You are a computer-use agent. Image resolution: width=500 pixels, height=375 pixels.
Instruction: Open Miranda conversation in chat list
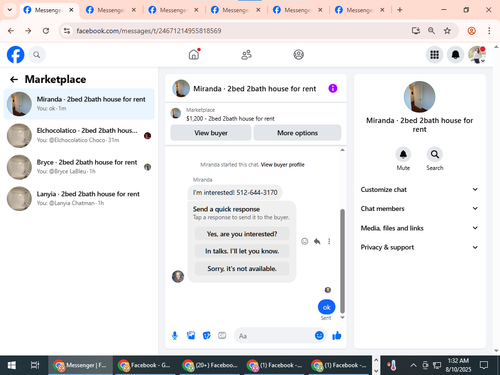[x=79, y=104]
